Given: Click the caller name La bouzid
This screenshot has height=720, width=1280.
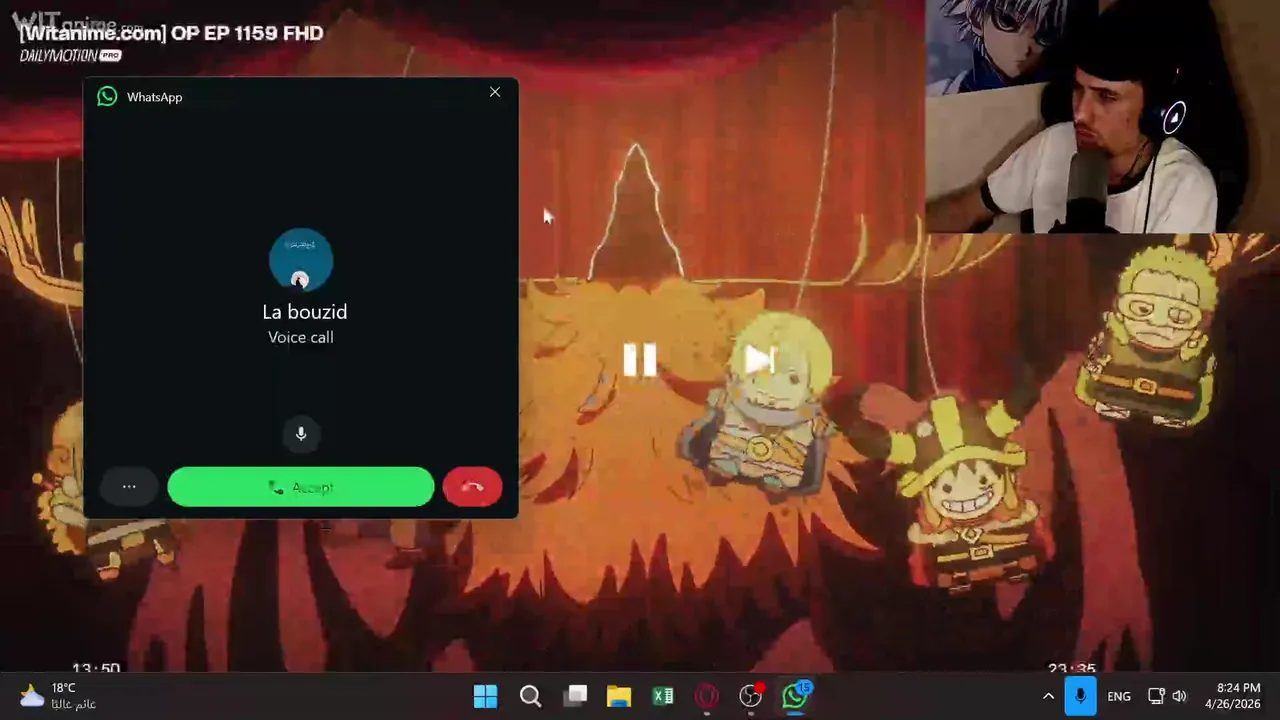Looking at the screenshot, I should tap(305, 312).
